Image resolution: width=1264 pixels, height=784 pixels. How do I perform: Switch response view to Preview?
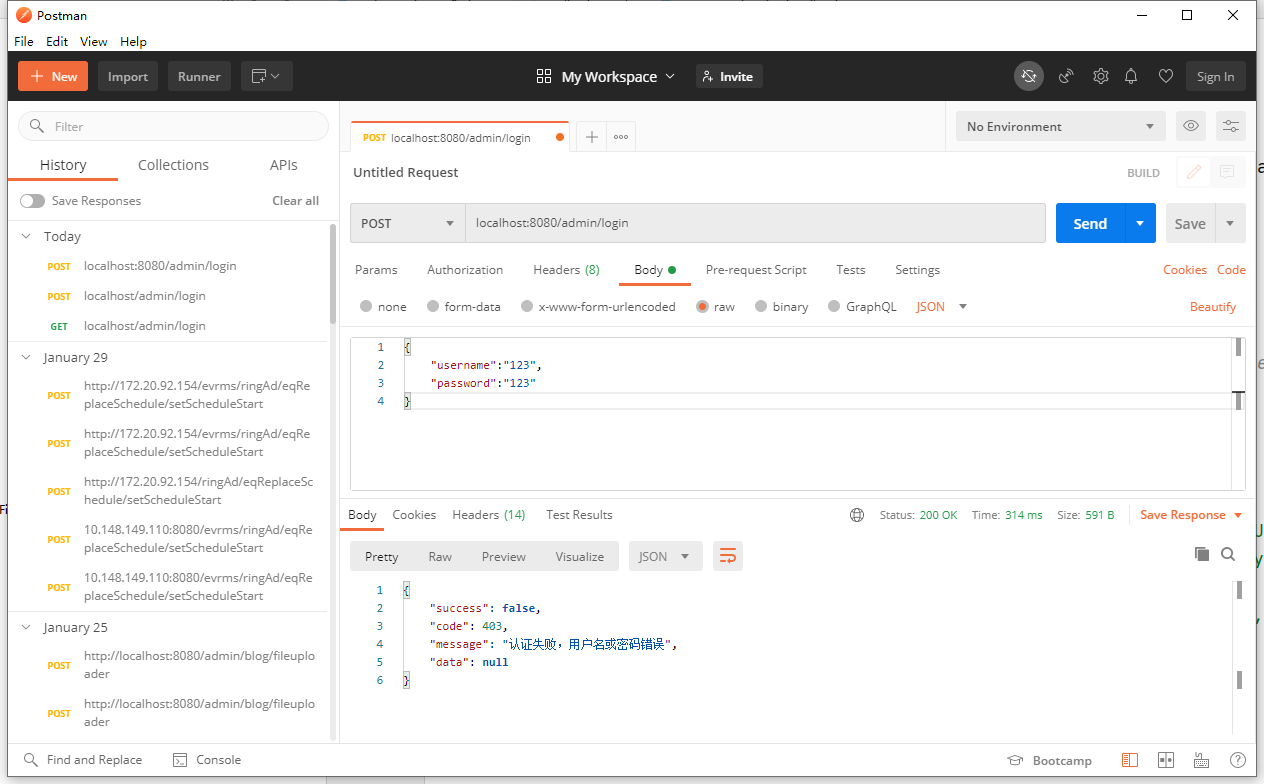click(x=504, y=556)
